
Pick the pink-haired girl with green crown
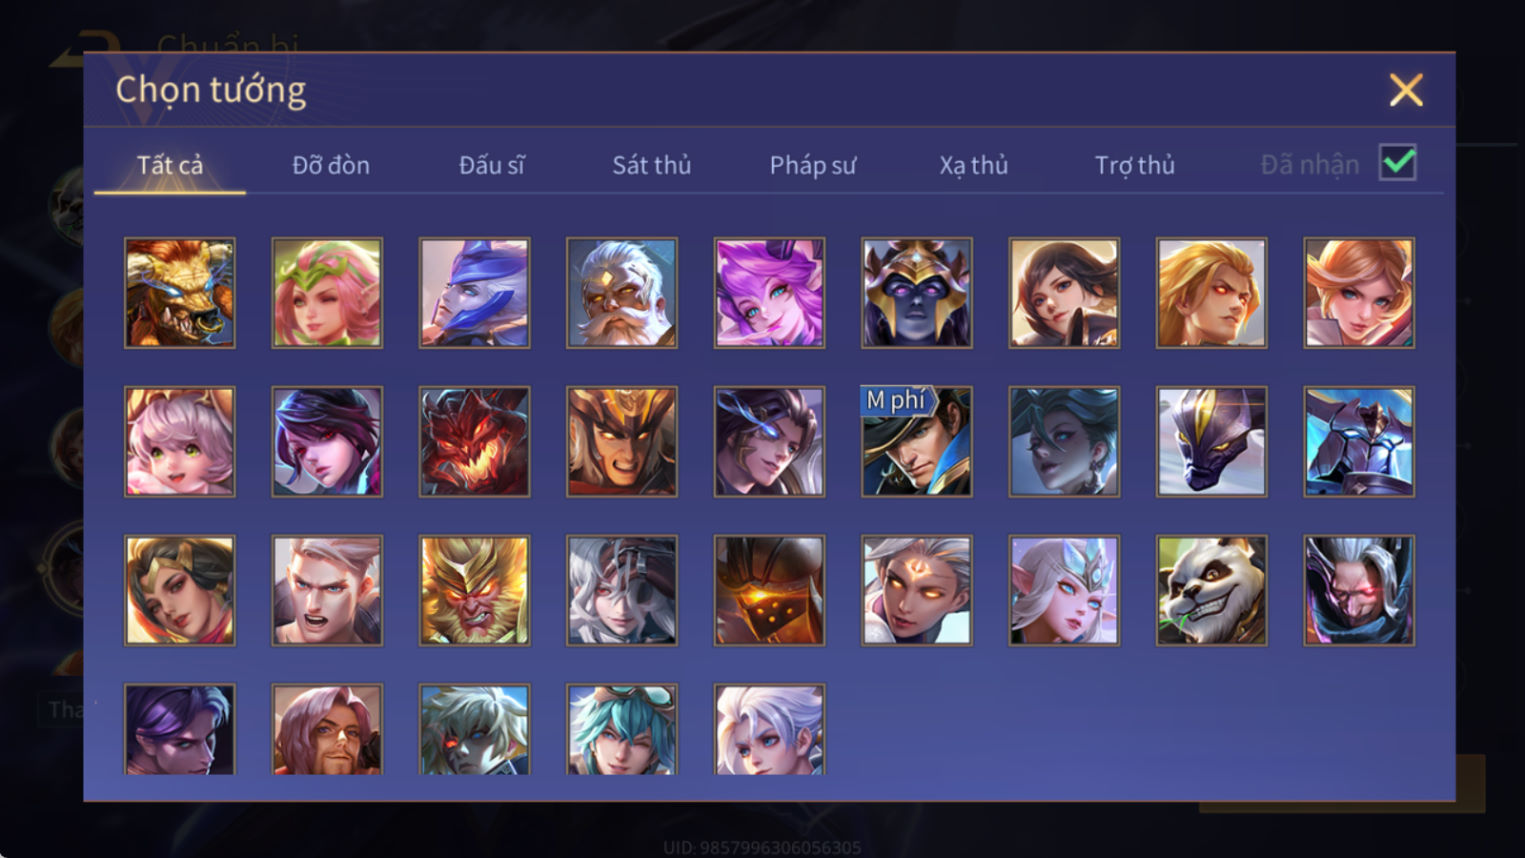[x=327, y=293]
